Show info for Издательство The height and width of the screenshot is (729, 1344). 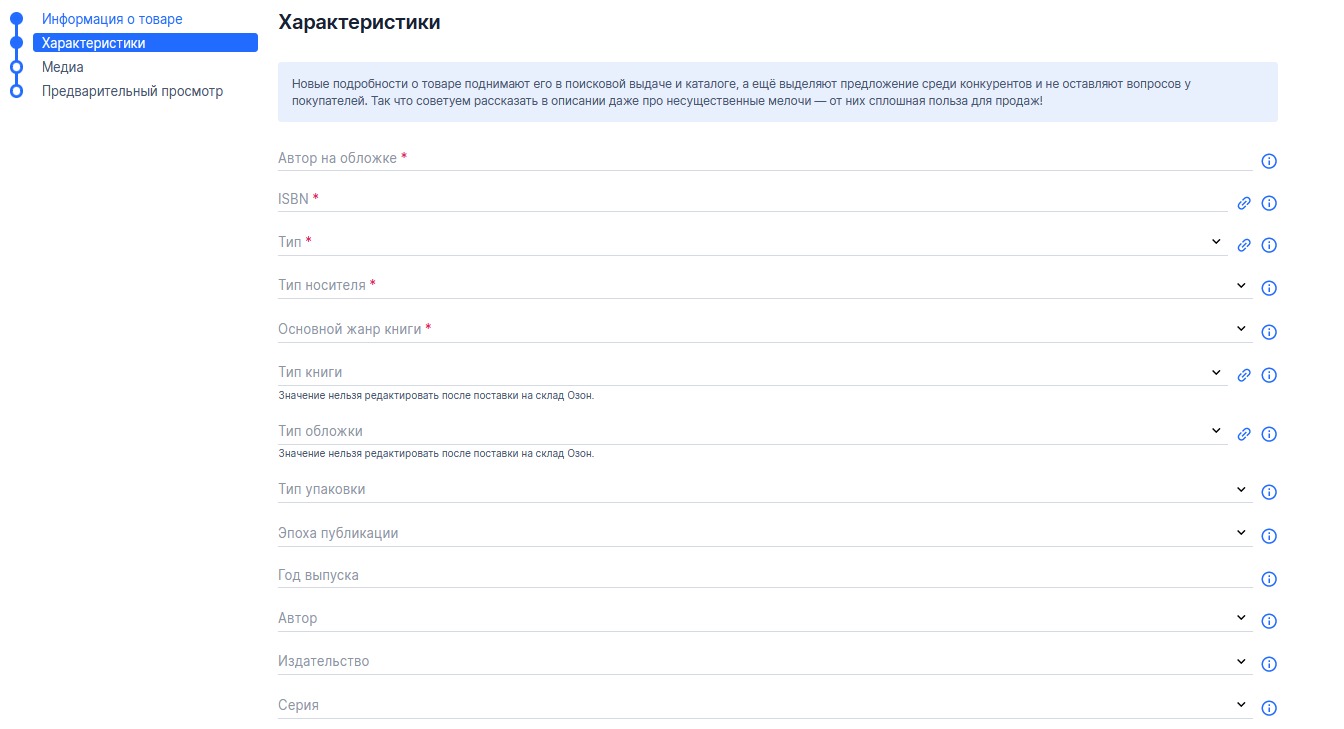[x=1269, y=664]
